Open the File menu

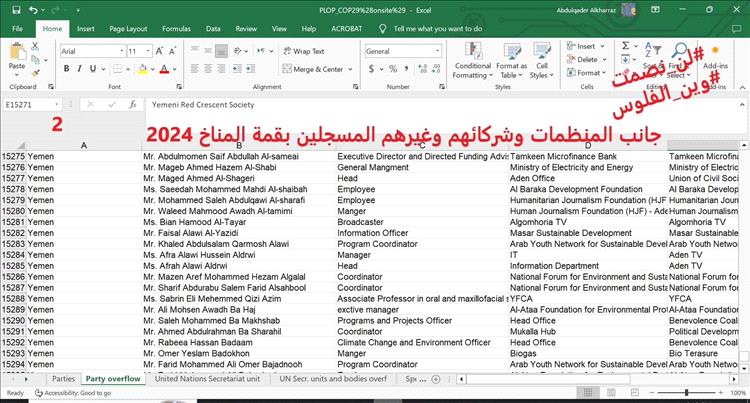tap(17, 29)
